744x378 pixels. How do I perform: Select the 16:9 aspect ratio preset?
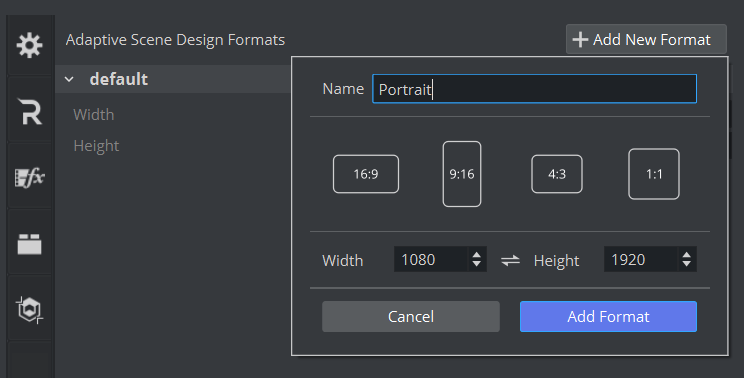click(366, 174)
